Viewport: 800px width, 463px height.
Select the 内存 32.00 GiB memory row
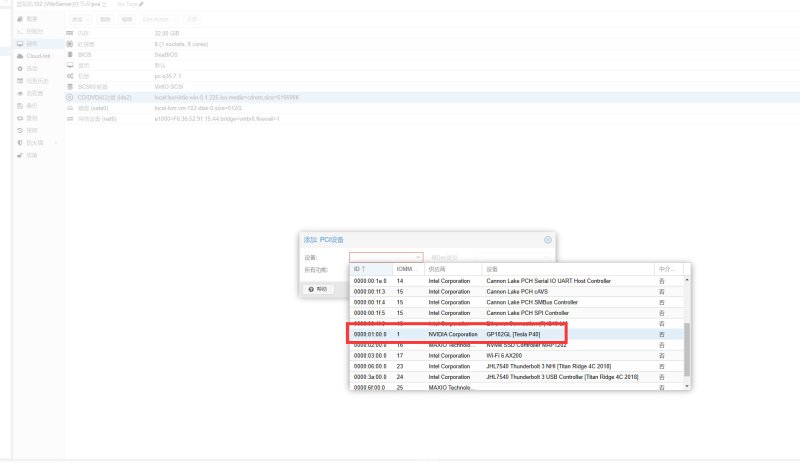(x=432, y=33)
